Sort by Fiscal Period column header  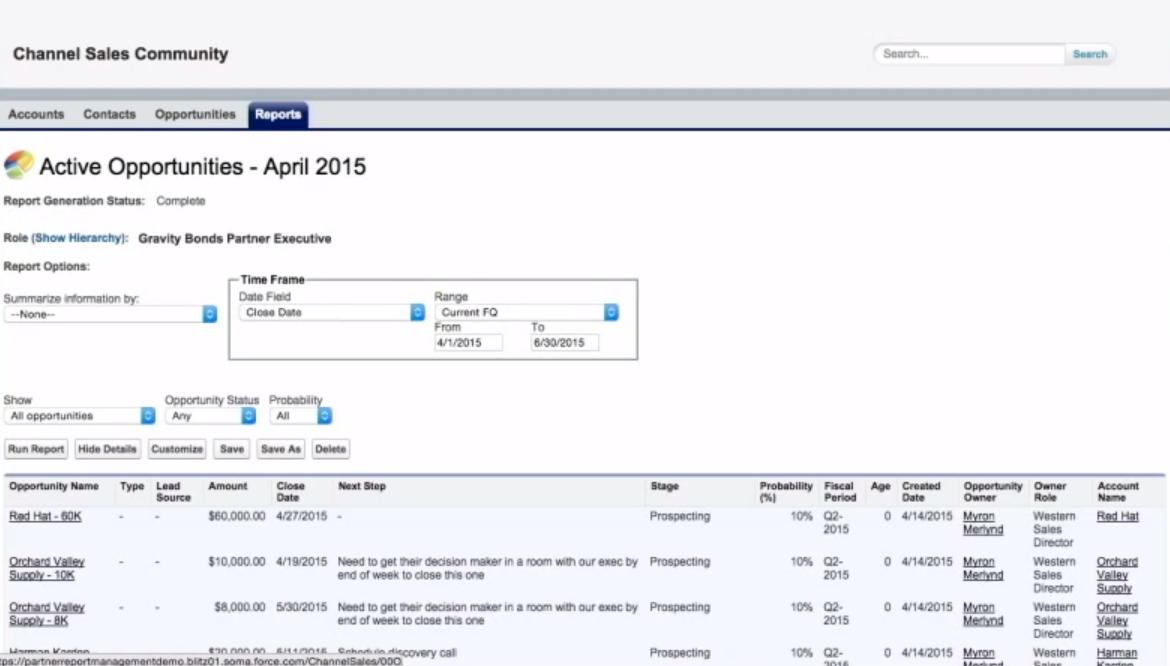840,491
